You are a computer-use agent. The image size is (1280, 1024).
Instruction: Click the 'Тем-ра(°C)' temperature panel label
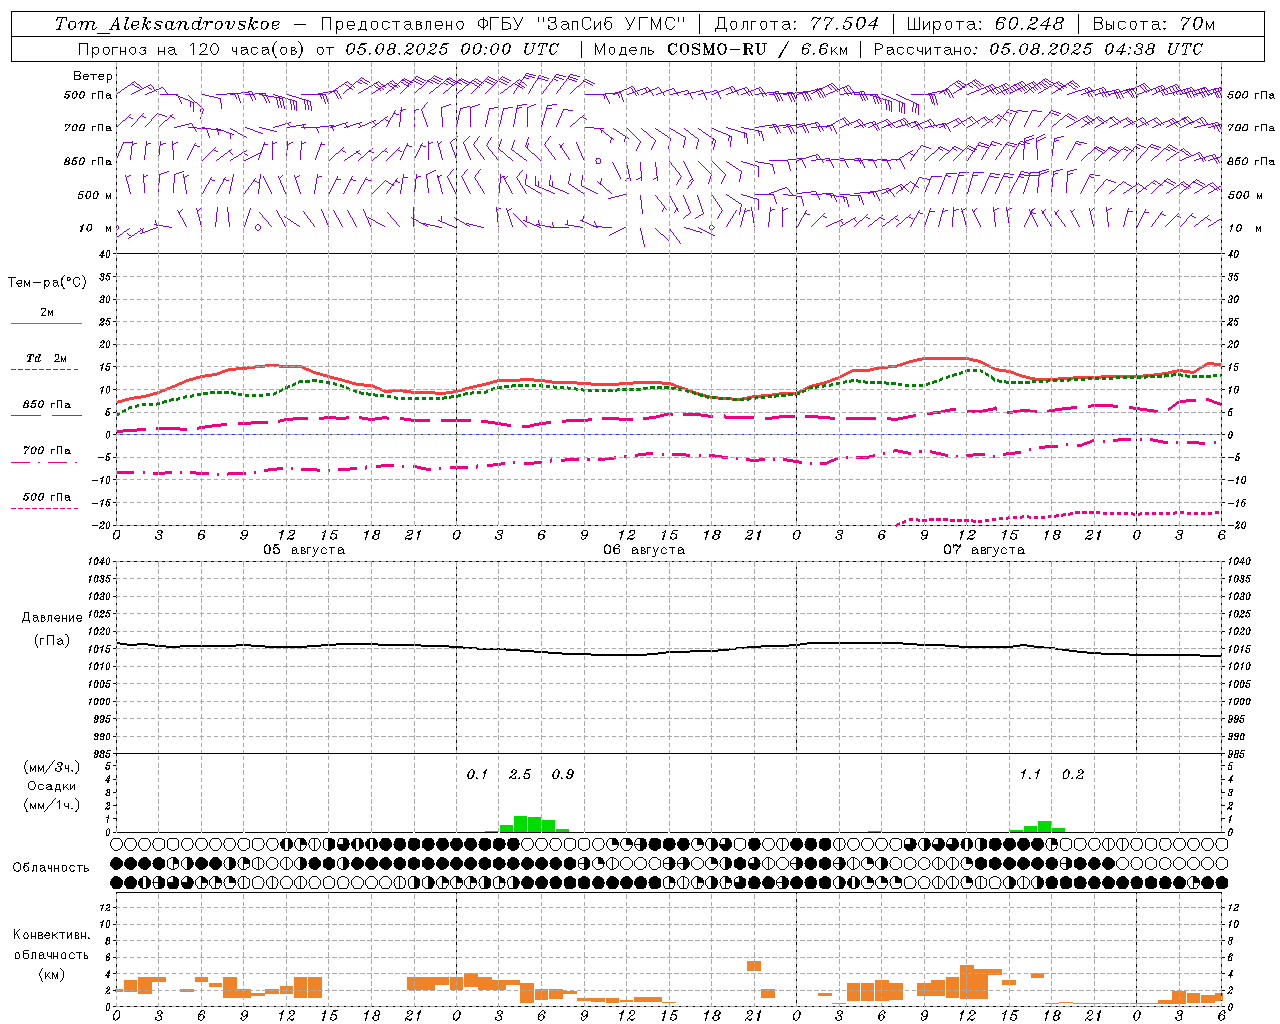point(47,283)
